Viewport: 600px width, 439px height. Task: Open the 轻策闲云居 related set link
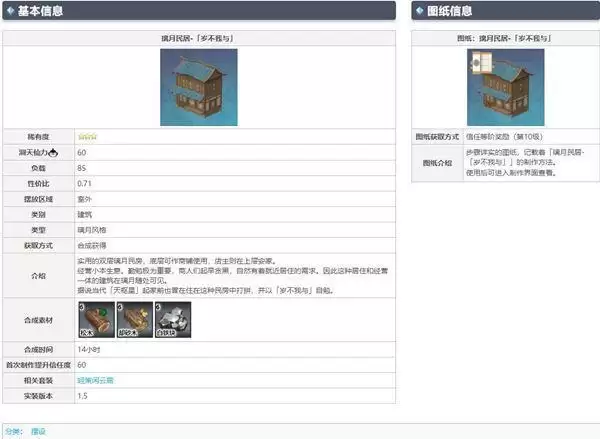coord(95,381)
